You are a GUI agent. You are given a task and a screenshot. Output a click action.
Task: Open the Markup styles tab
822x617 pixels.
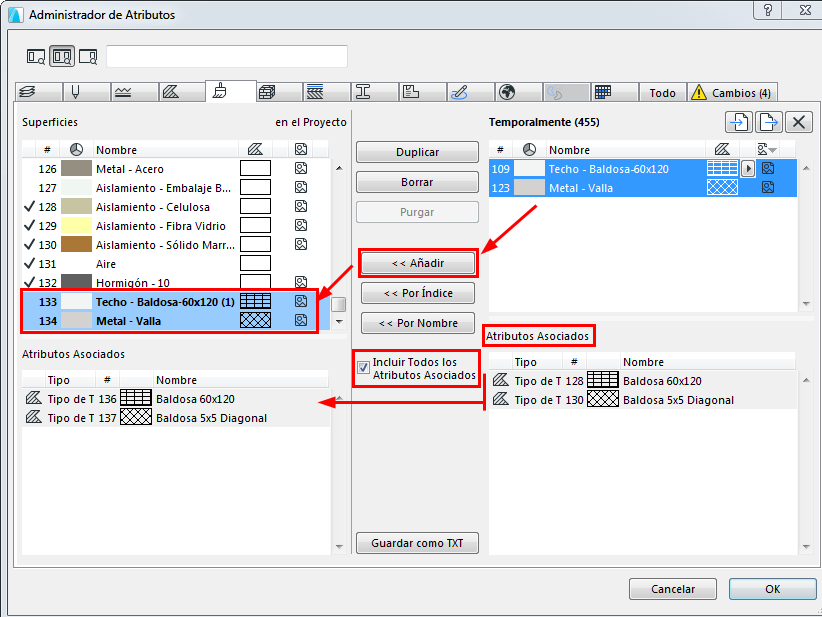point(470,92)
